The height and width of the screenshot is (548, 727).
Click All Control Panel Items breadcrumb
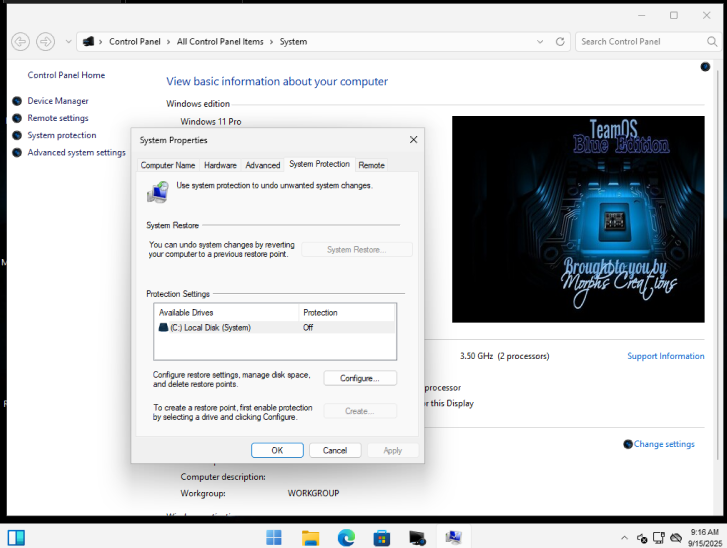(220, 42)
